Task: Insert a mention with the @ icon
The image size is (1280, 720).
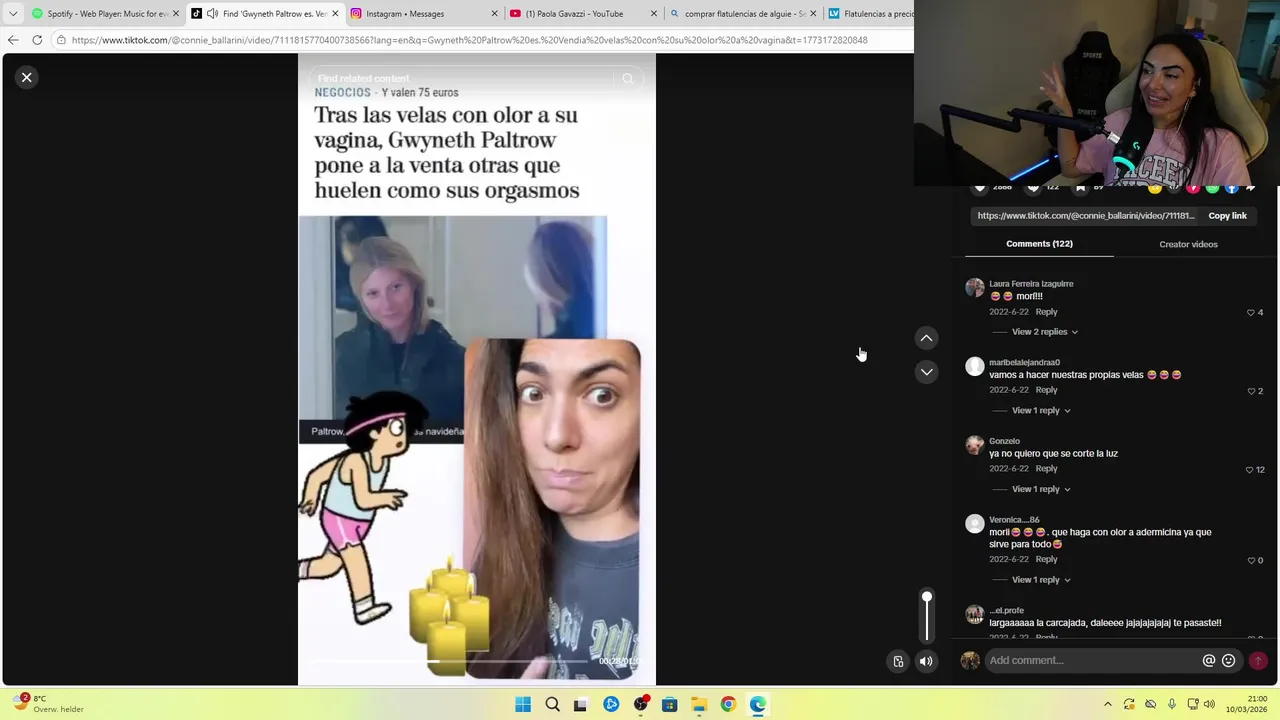Action: (x=1209, y=661)
